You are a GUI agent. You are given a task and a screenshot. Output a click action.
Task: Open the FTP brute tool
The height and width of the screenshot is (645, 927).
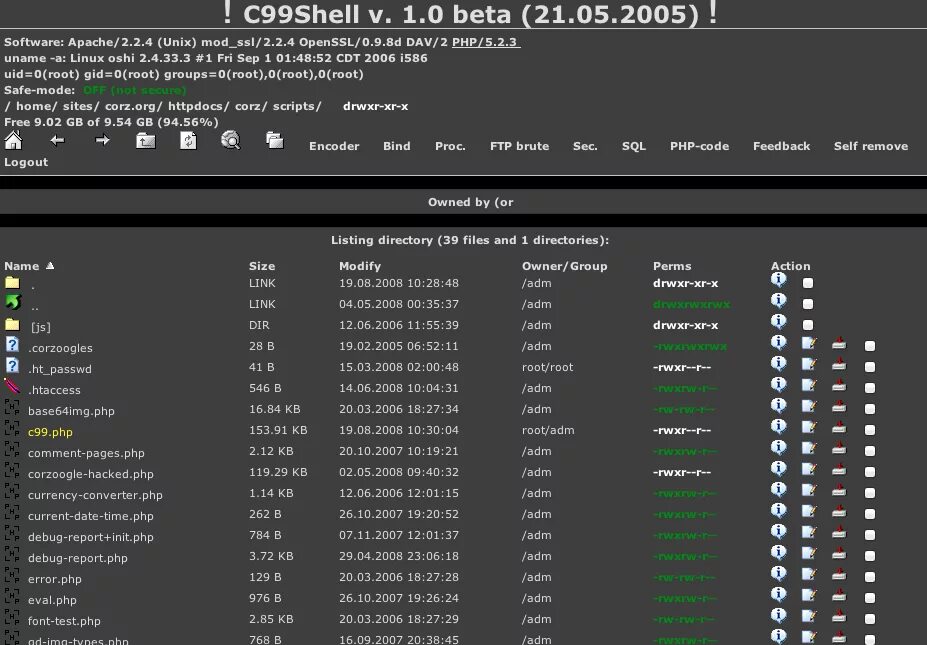pos(520,146)
